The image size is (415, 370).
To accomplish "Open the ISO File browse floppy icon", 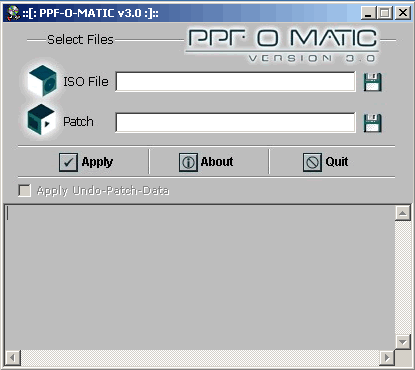I will tap(372, 82).
